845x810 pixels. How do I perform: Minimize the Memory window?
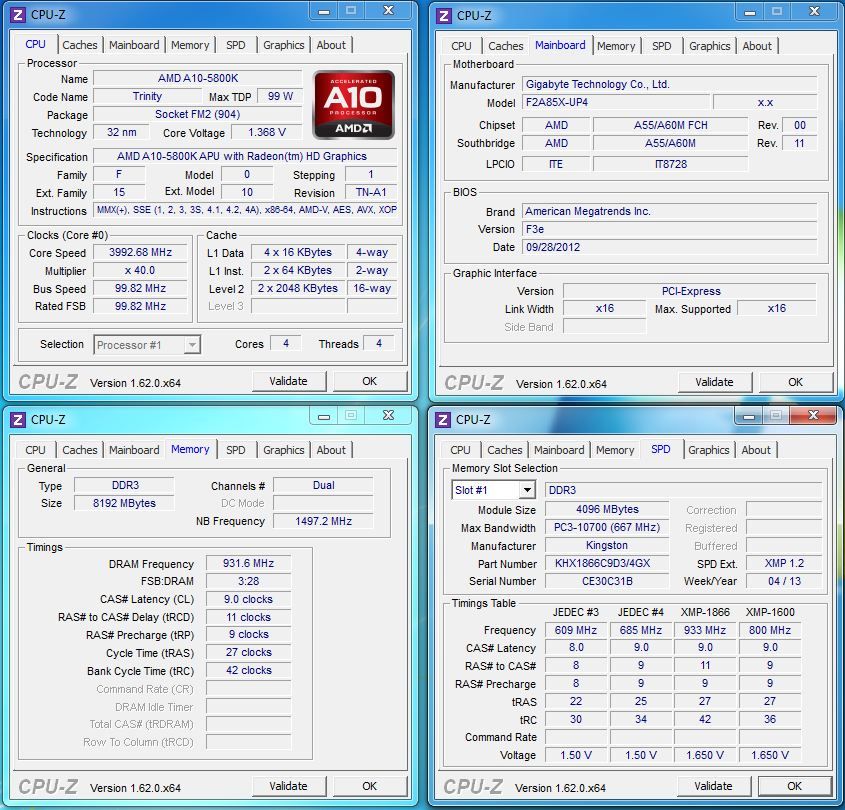pos(324,416)
